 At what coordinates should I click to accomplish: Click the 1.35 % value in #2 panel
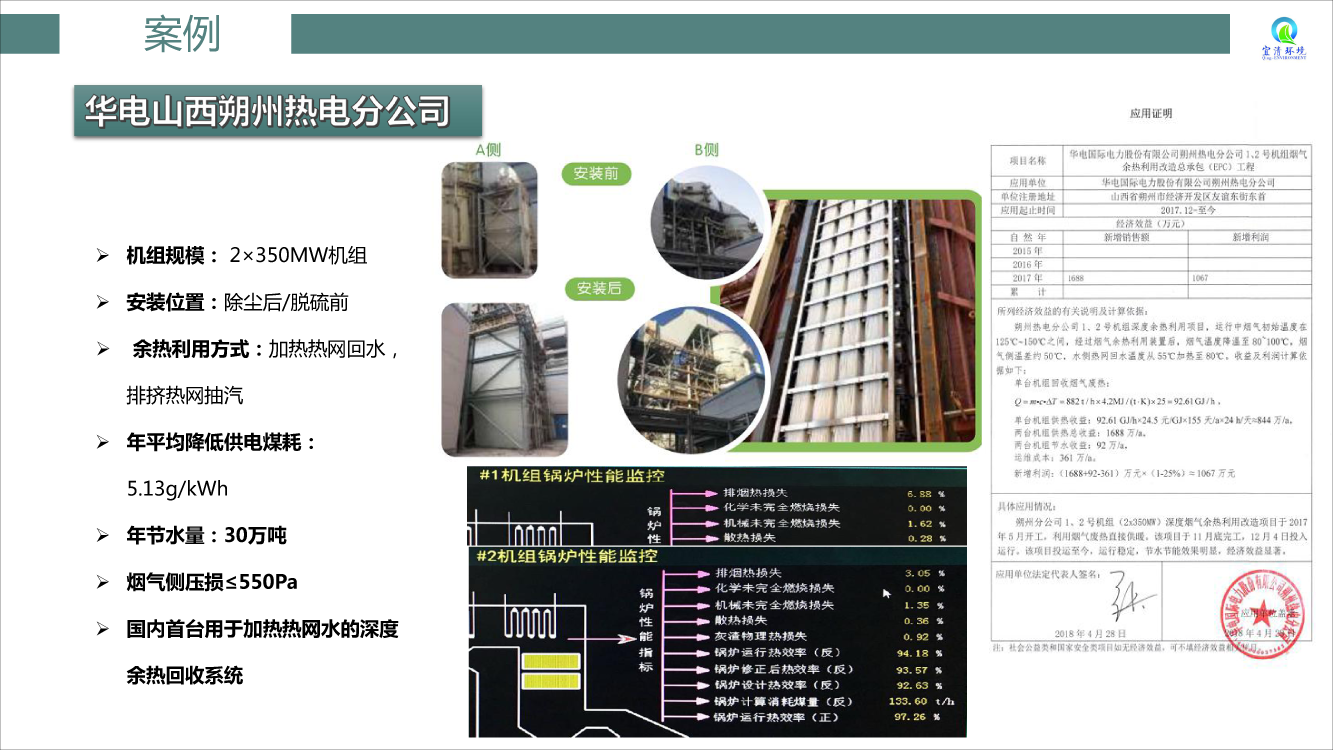tap(925, 605)
